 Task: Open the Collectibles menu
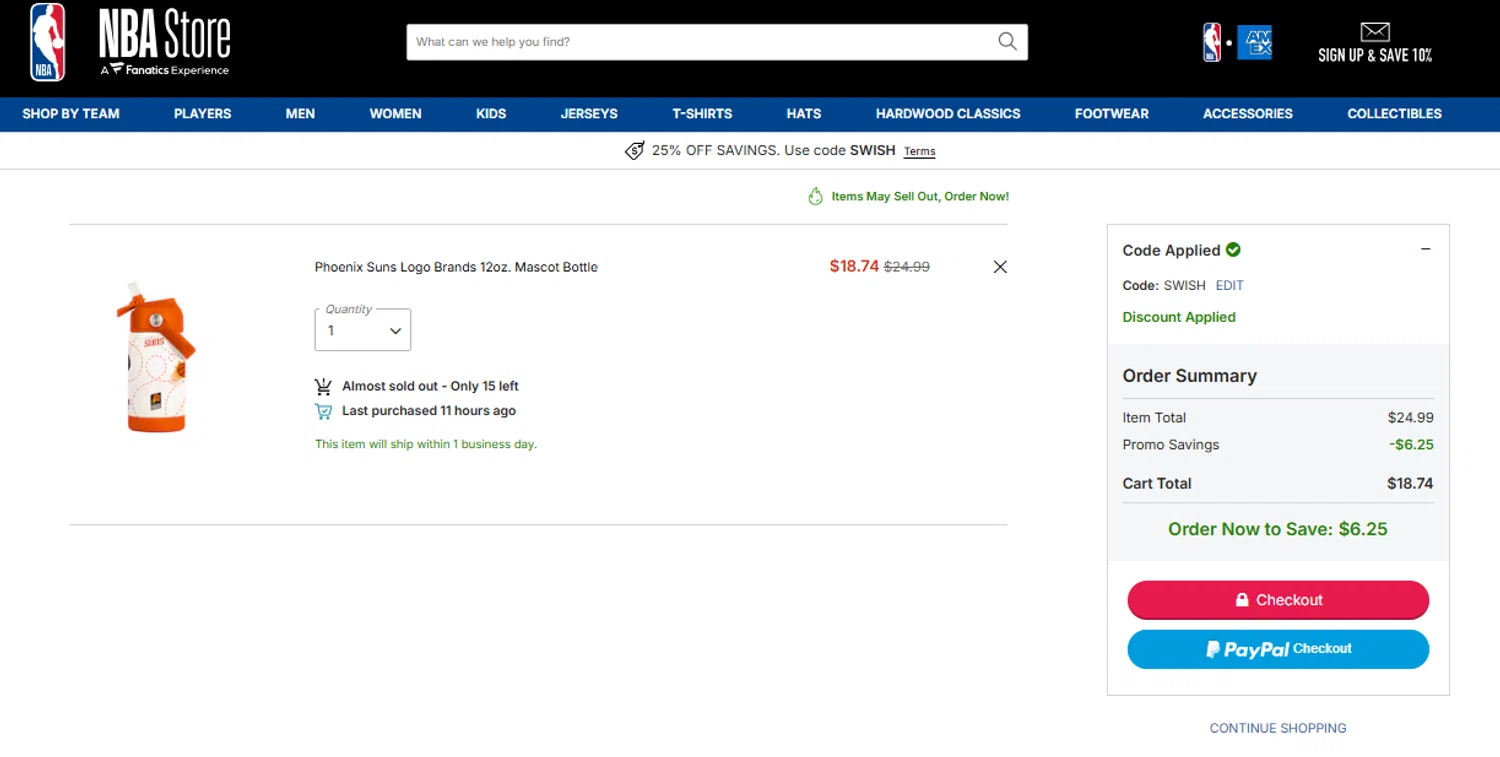point(1395,114)
